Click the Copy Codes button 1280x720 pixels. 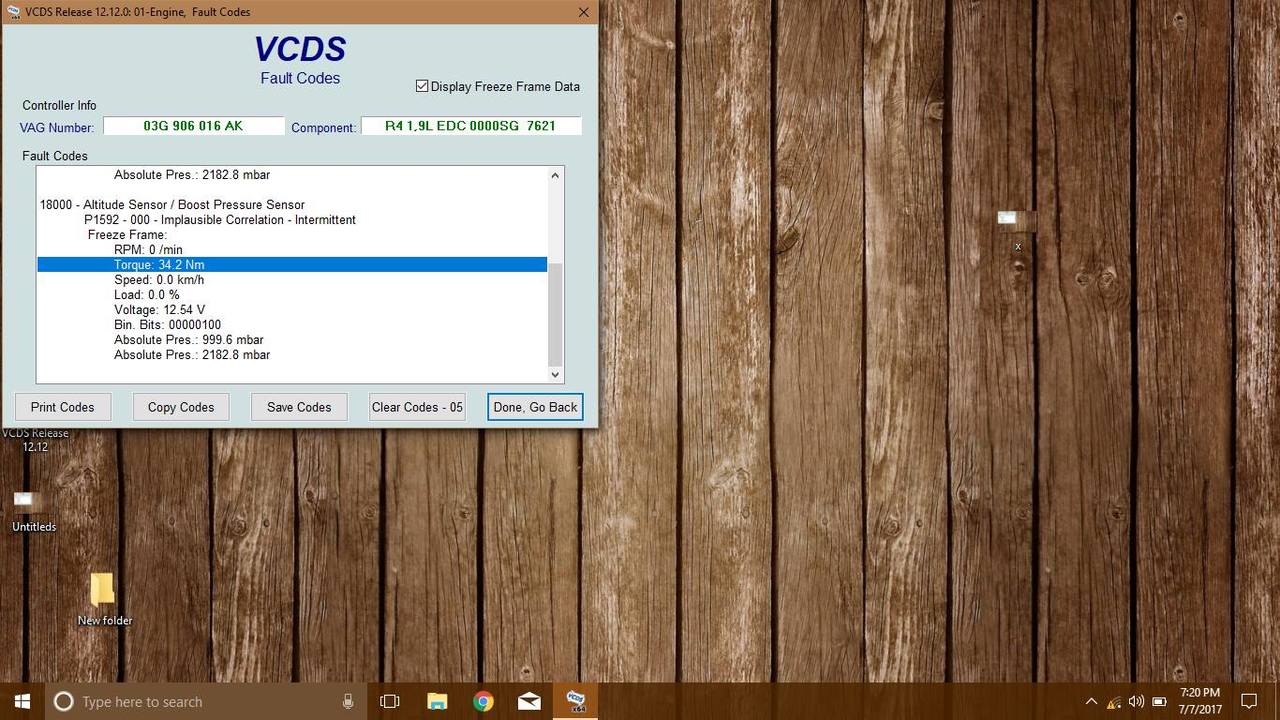[181, 407]
